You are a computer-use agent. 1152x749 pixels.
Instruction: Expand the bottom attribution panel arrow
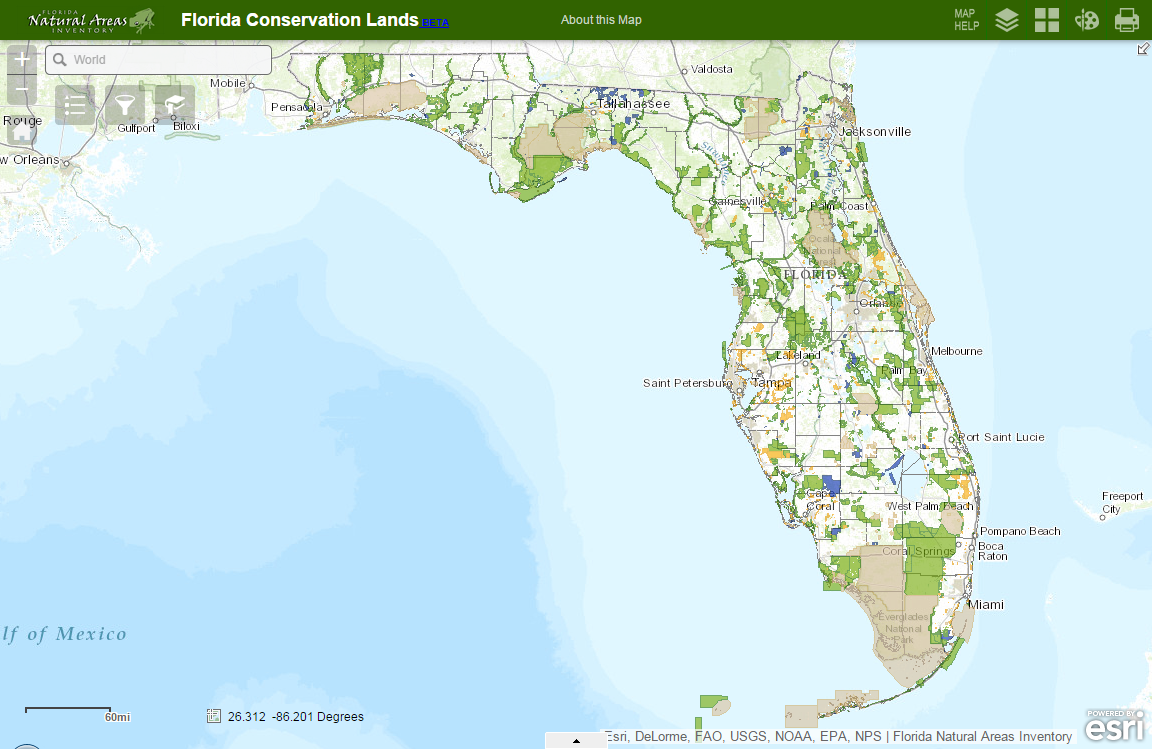576,742
